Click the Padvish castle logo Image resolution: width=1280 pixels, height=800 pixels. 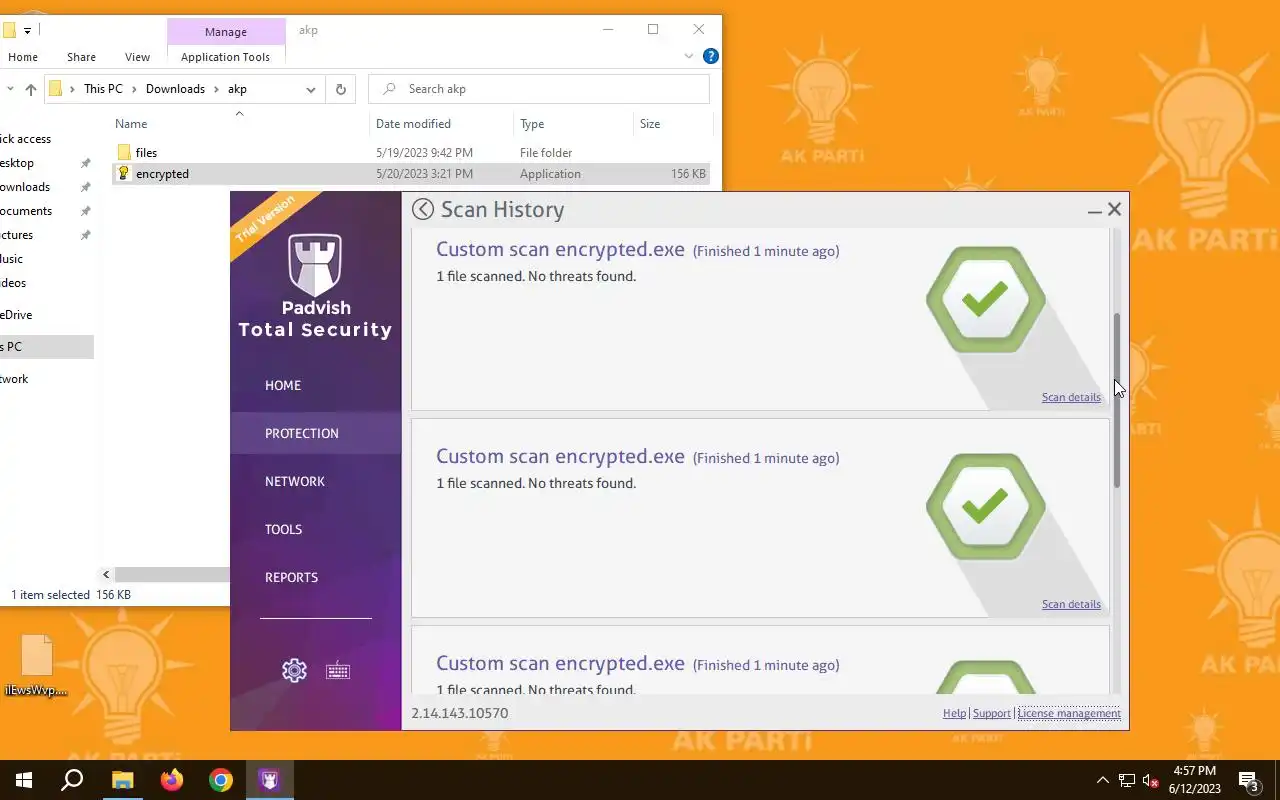(315, 265)
